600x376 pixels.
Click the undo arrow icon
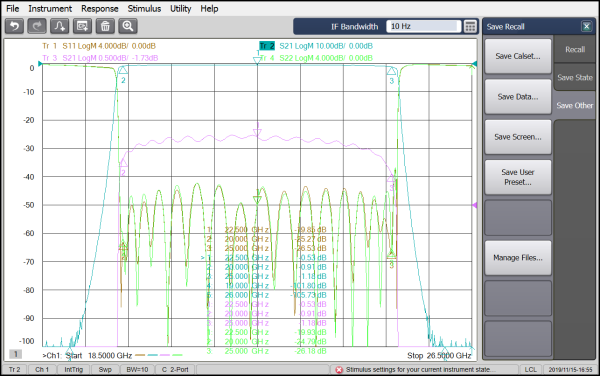pyautogui.click(x=15, y=26)
